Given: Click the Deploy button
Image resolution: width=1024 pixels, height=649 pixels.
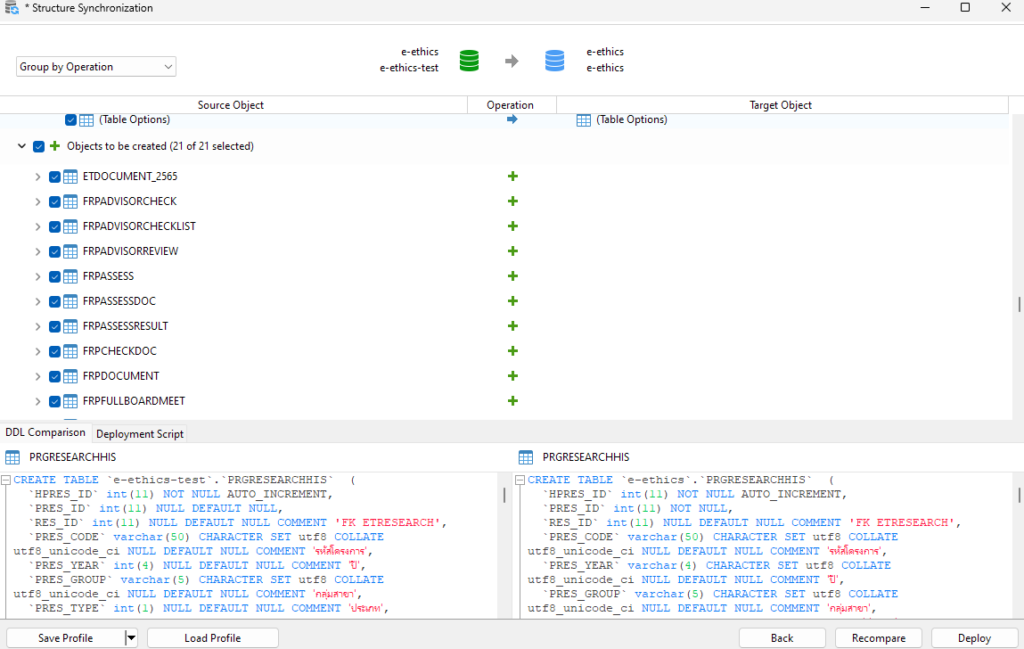Looking at the screenshot, I should [x=973, y=638].
